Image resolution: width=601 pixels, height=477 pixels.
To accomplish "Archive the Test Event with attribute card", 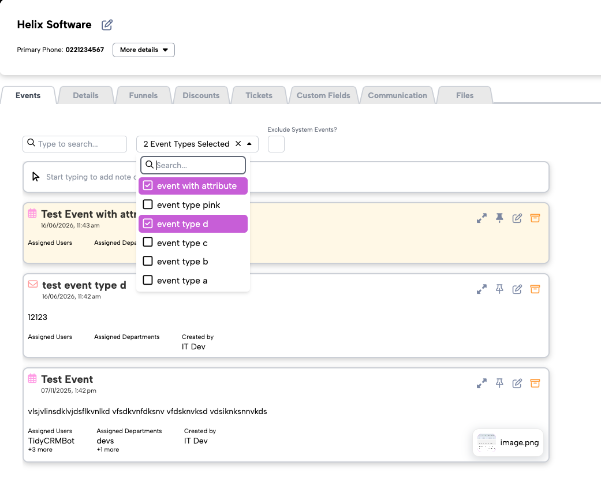I will (x=535, y=218).
